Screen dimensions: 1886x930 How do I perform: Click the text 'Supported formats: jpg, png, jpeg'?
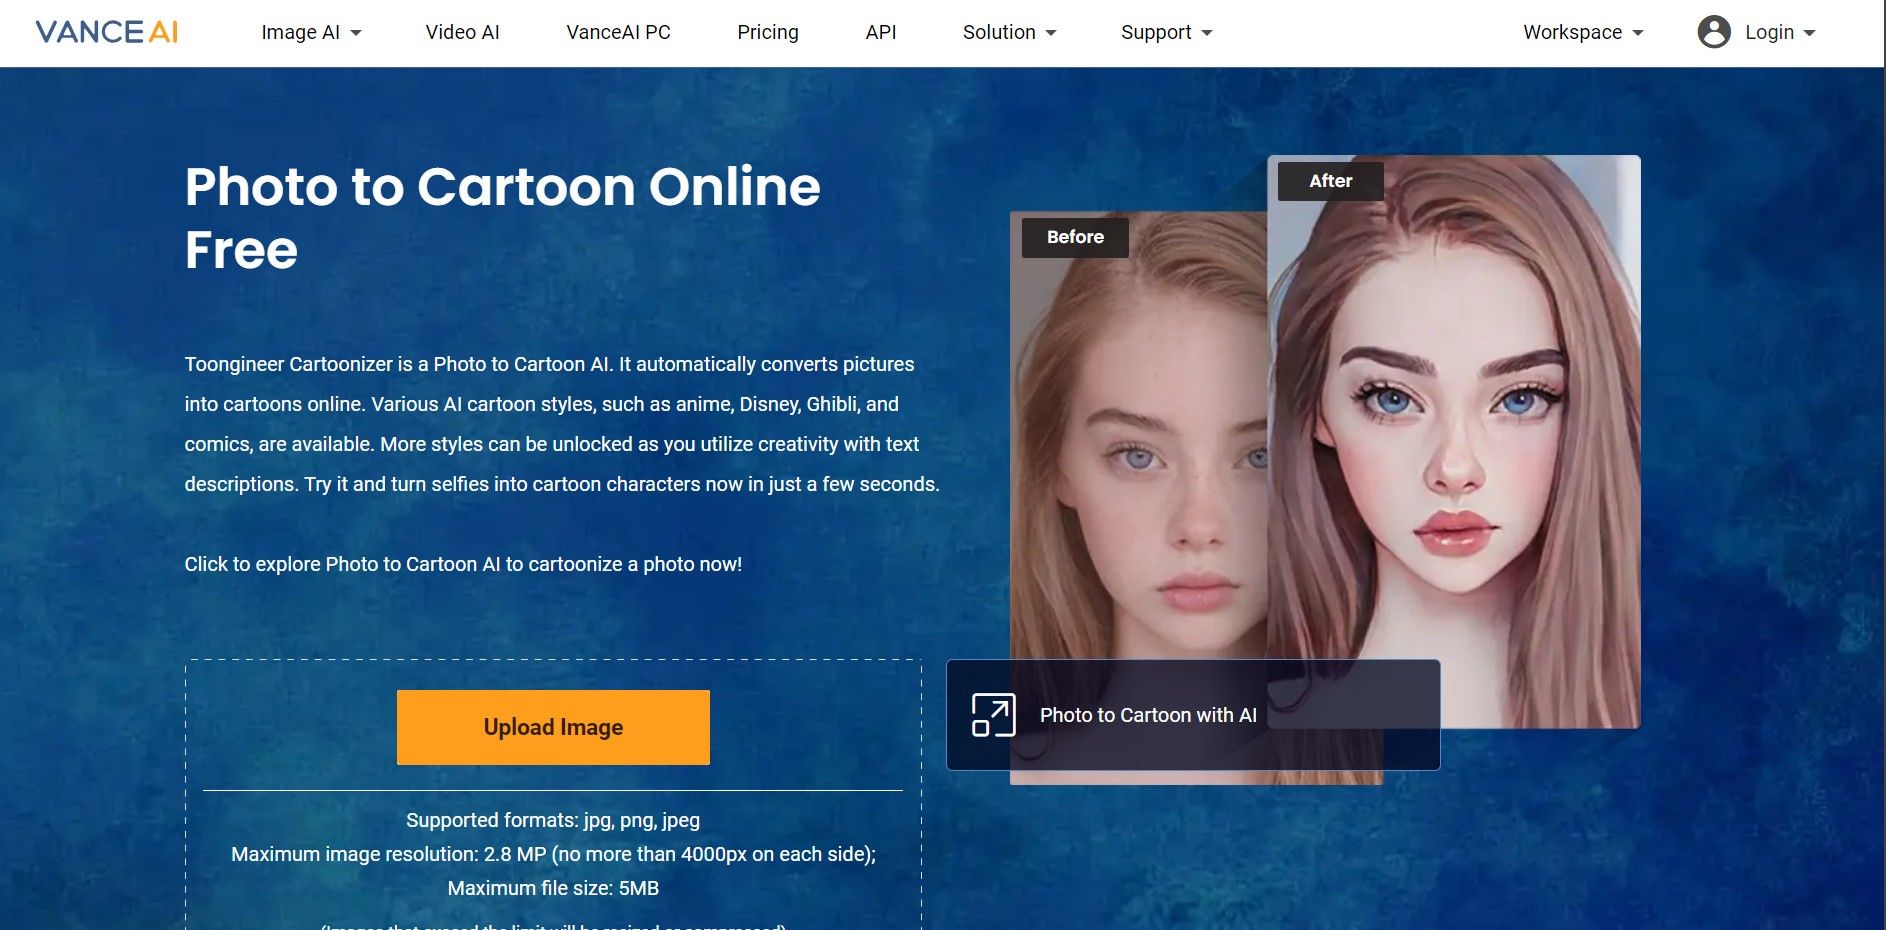tap(553, 820)
